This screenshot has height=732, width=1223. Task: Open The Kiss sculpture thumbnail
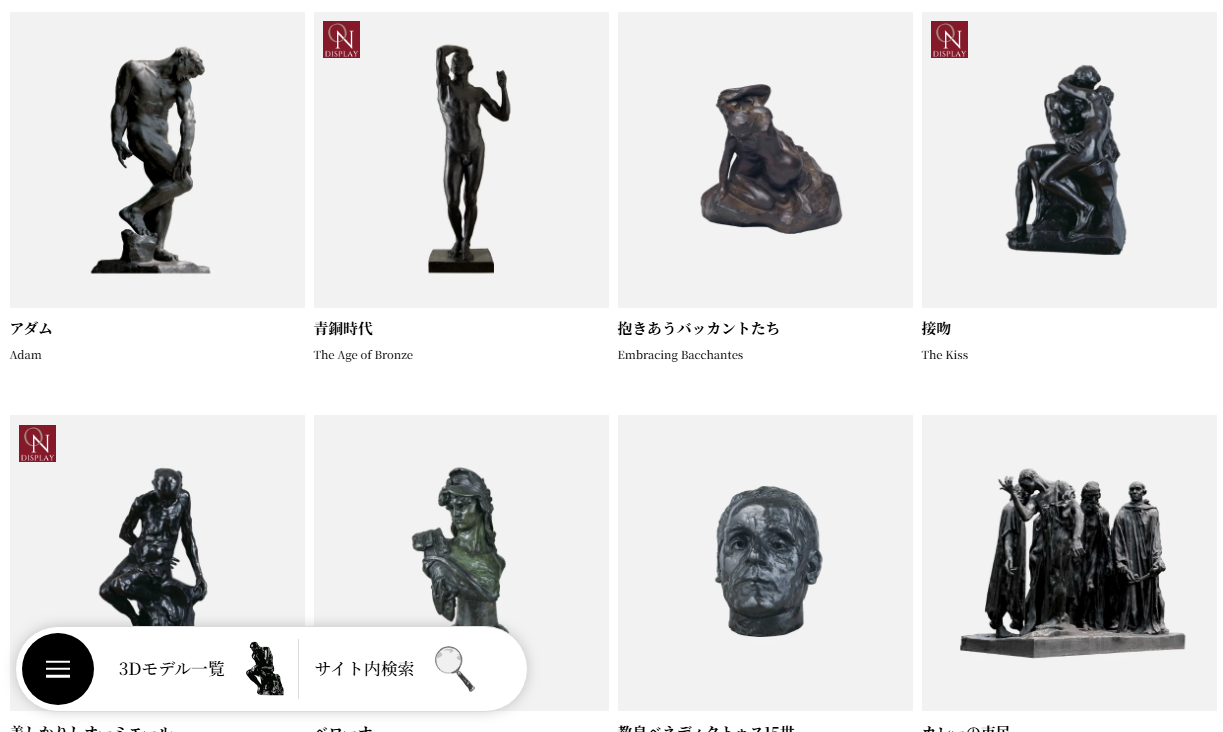pyautogui.click(x=1069, y=160)
